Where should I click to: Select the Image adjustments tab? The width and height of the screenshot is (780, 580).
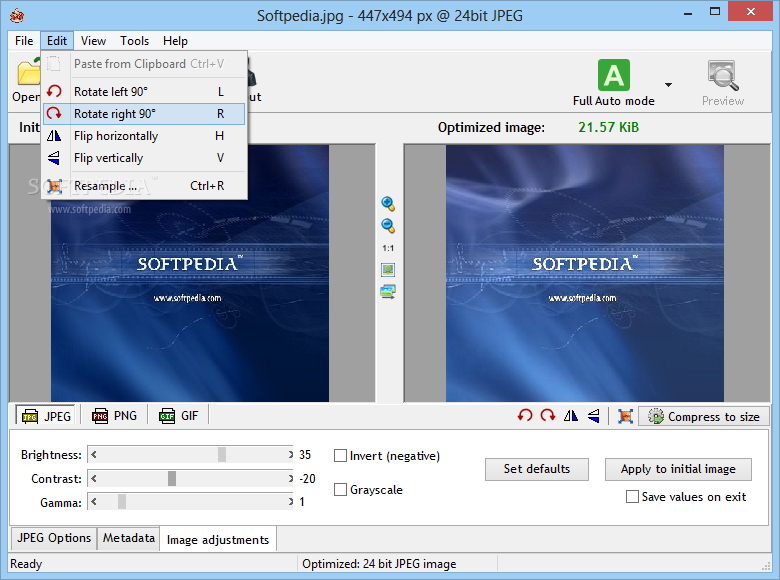pyautogui.click(x=218, y=539)
